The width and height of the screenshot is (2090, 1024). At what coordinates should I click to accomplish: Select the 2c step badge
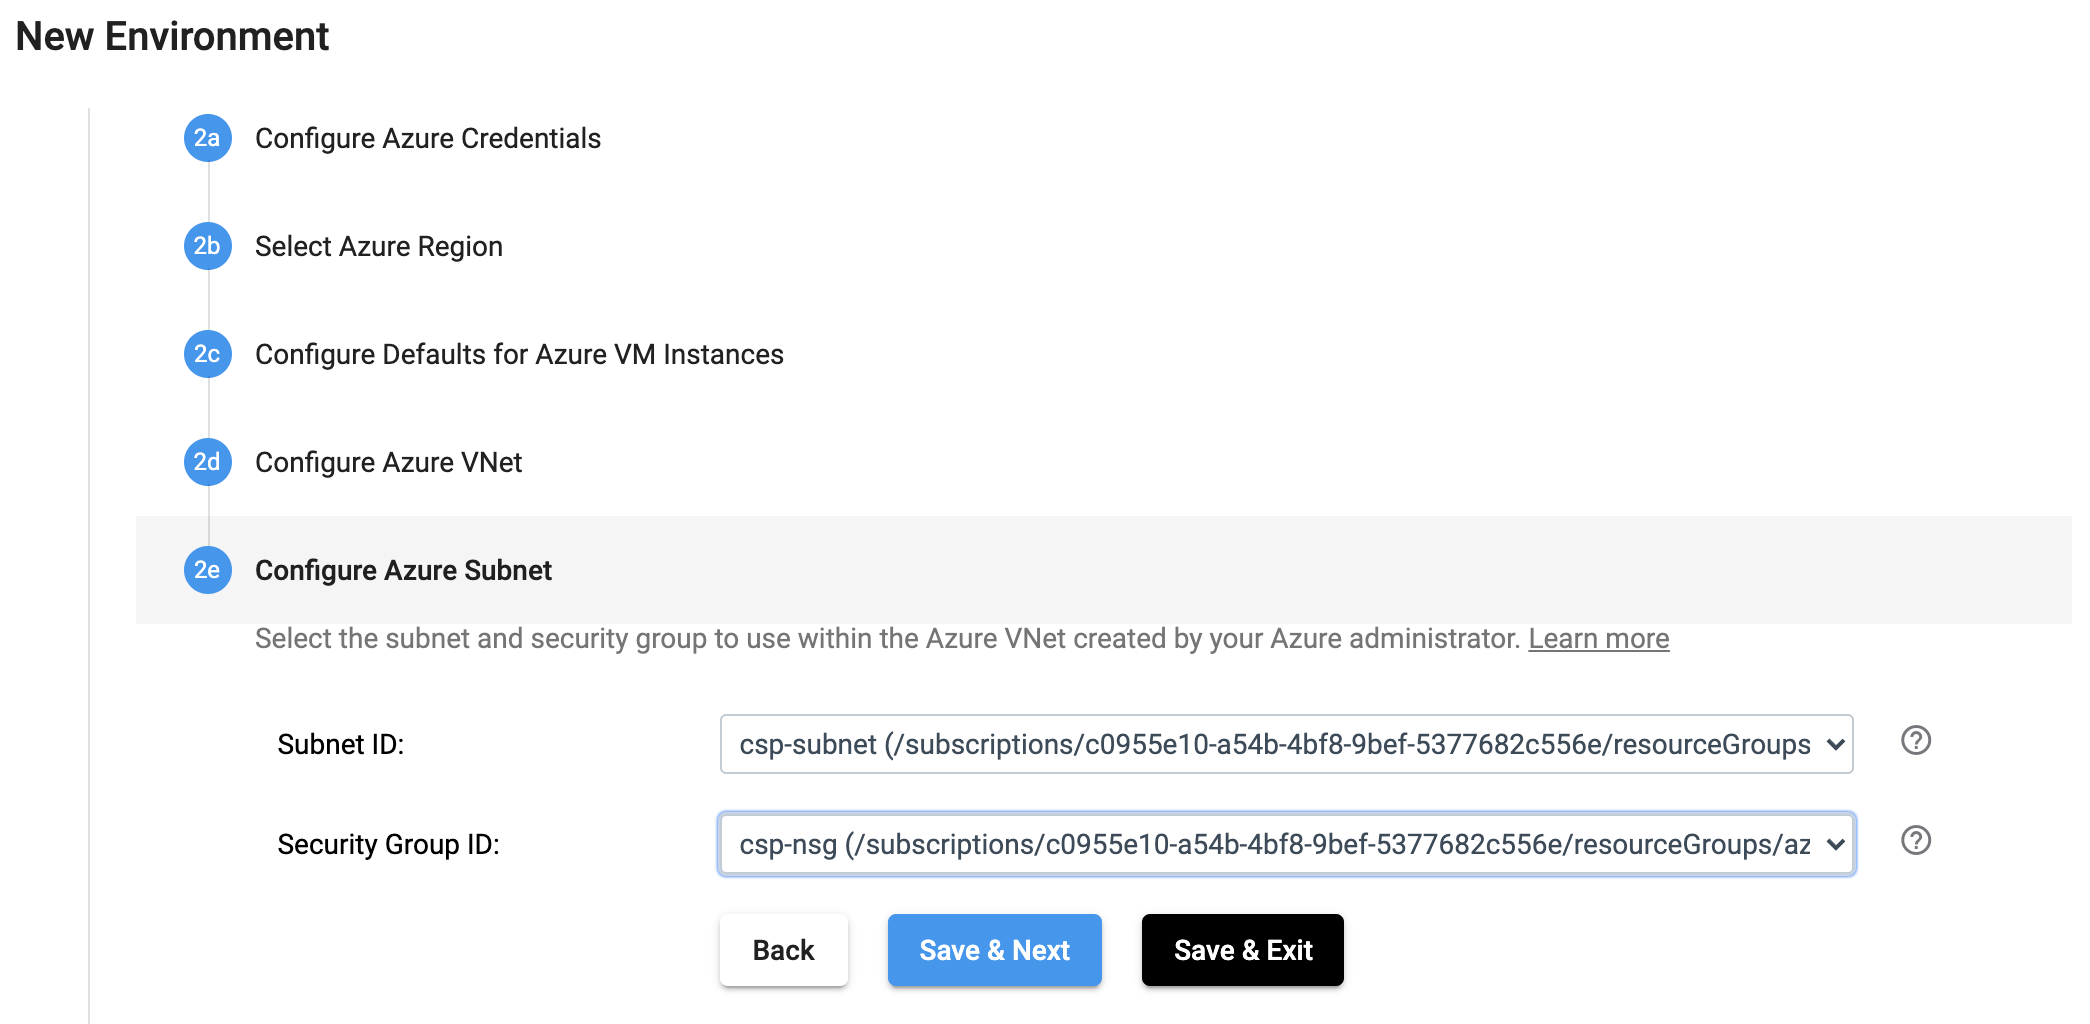click(207, 354)
